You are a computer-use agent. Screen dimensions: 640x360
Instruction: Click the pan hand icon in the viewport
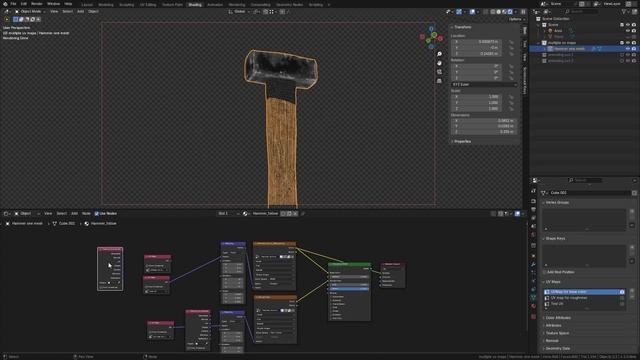point(439,63)
